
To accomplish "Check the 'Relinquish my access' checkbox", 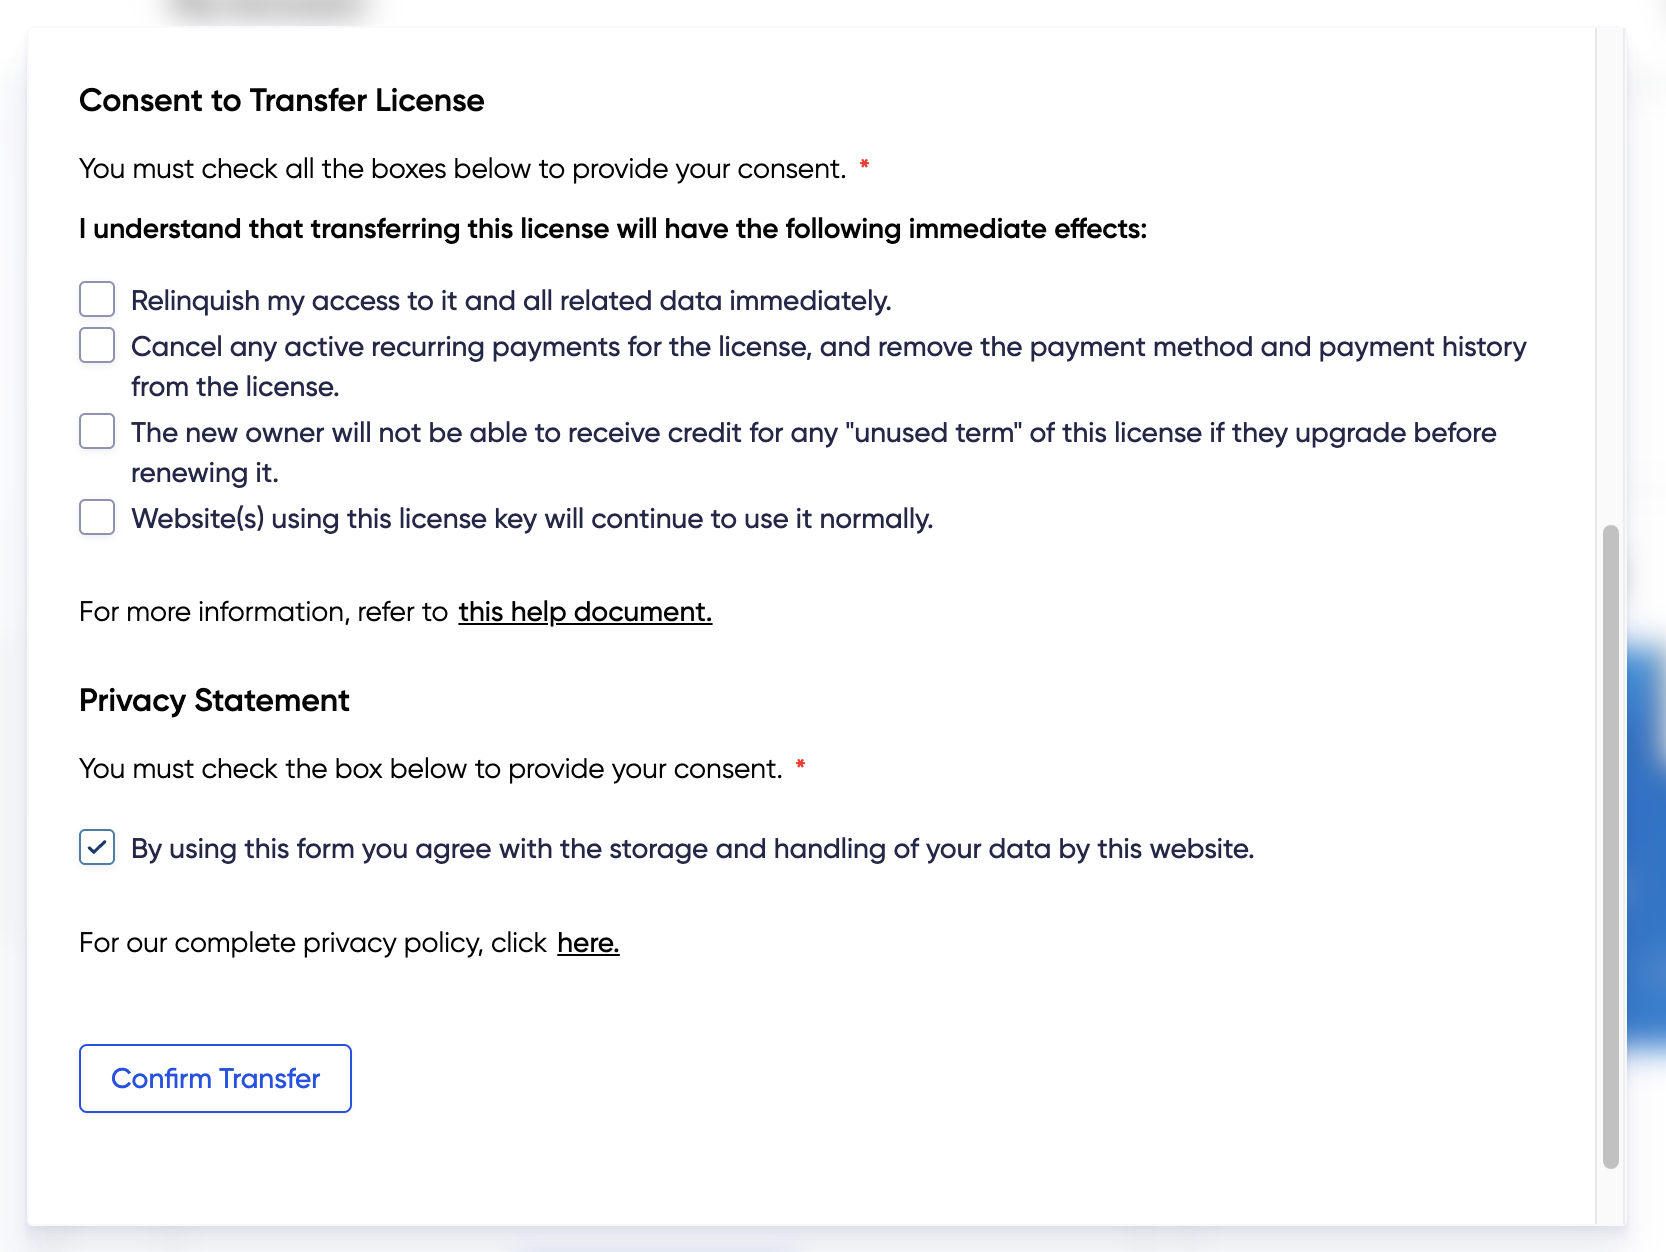I will 97,299.
